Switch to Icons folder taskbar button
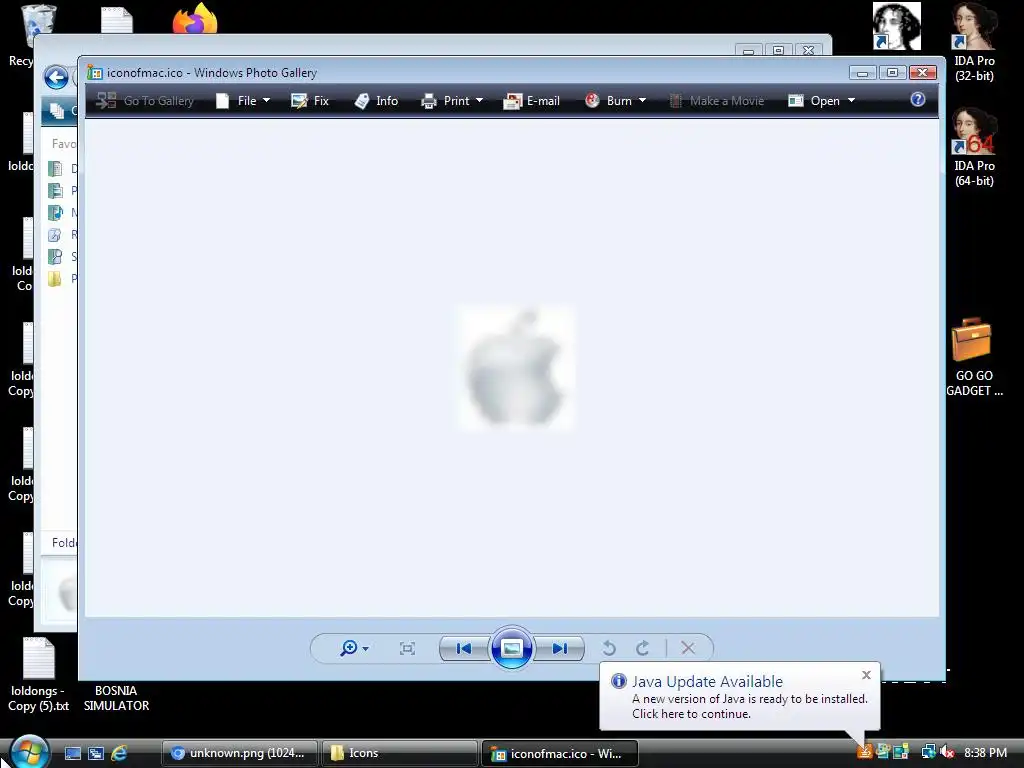Image resolution: width=1024 pixels, height=768 pixels. (x=400, y=753)
